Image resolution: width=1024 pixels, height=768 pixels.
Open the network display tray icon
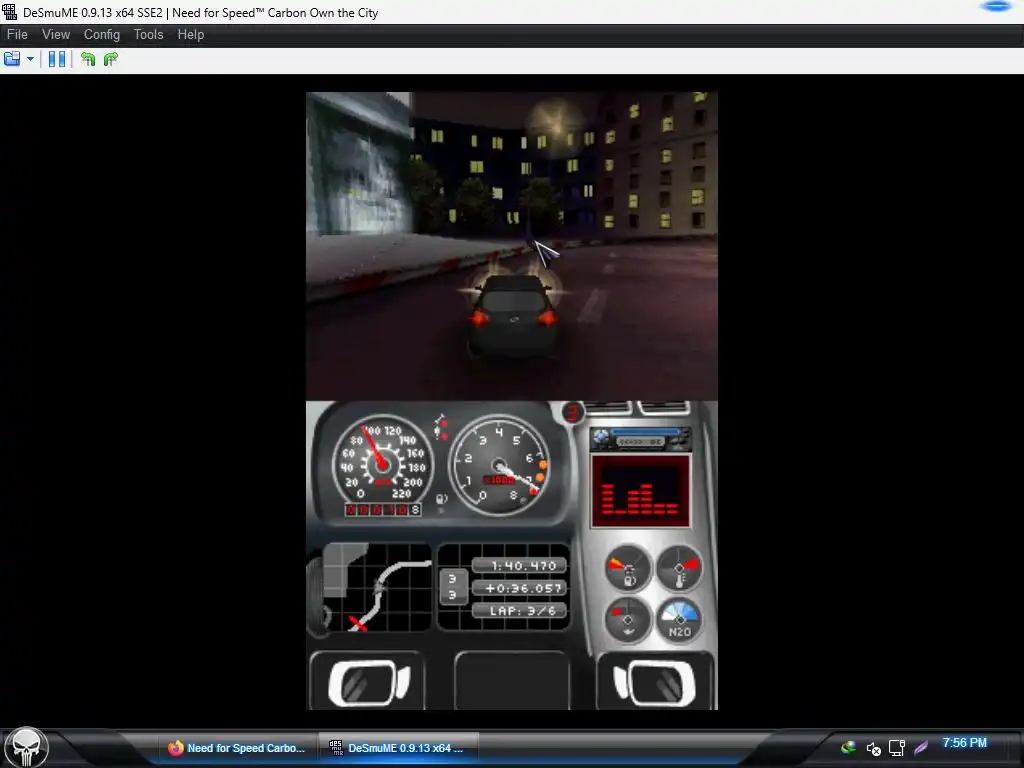click(897, 748)
